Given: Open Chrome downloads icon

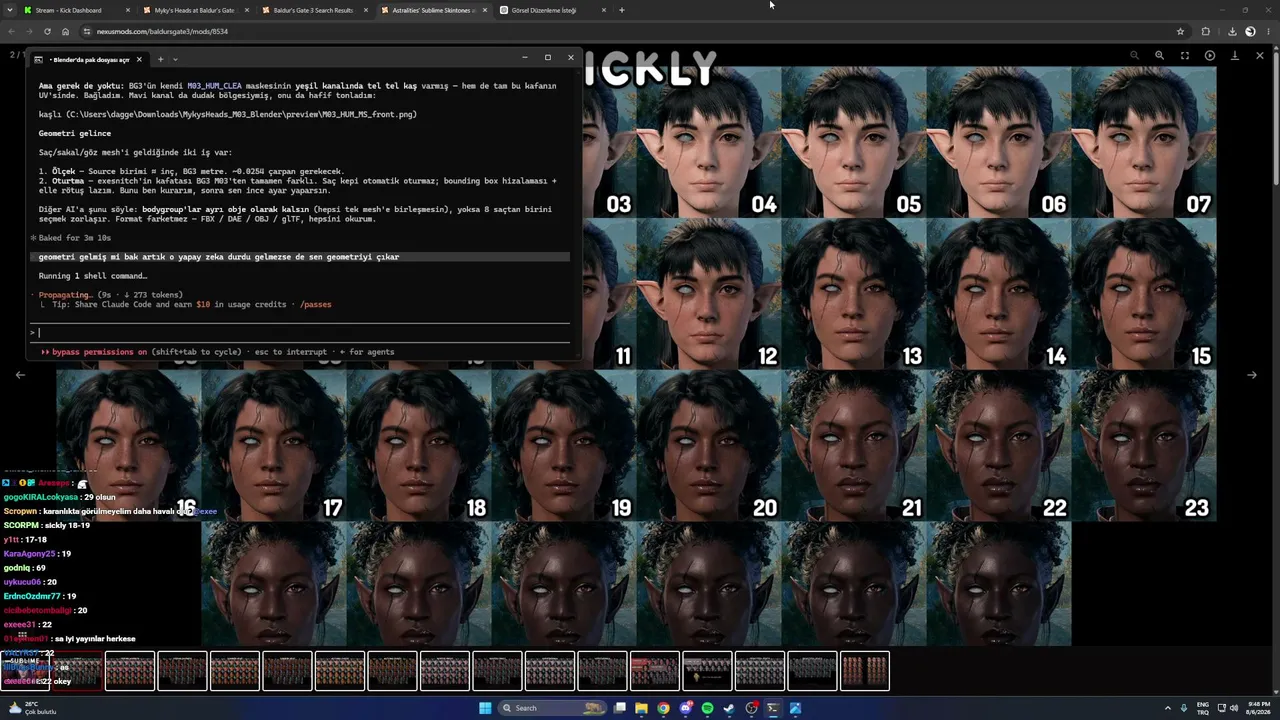Looking at the screenshot, I should point(1232,31).
